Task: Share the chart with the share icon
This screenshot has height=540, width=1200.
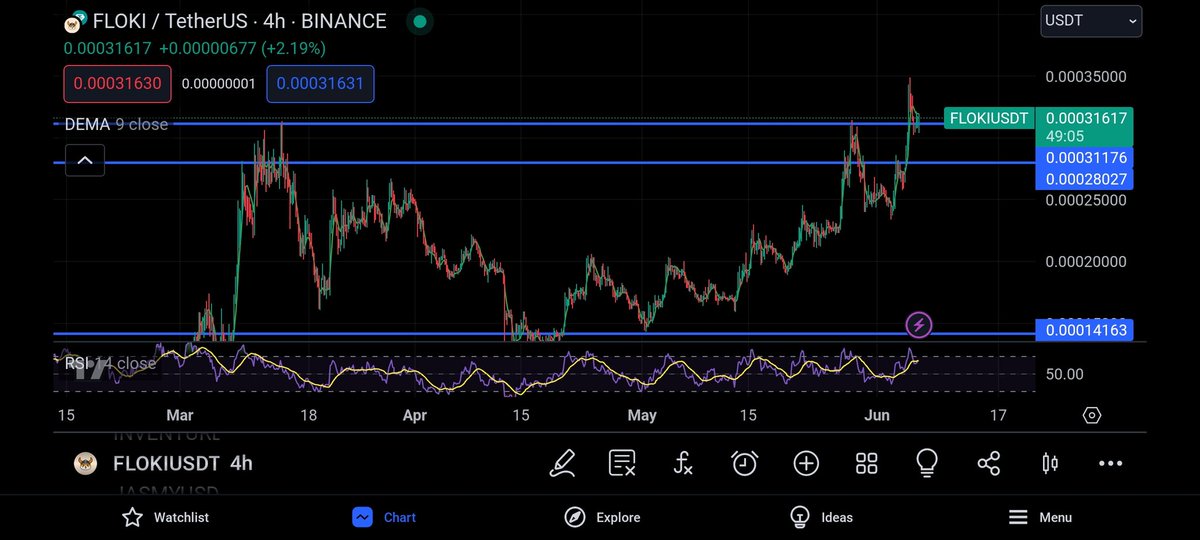Action: click(988, 463)
